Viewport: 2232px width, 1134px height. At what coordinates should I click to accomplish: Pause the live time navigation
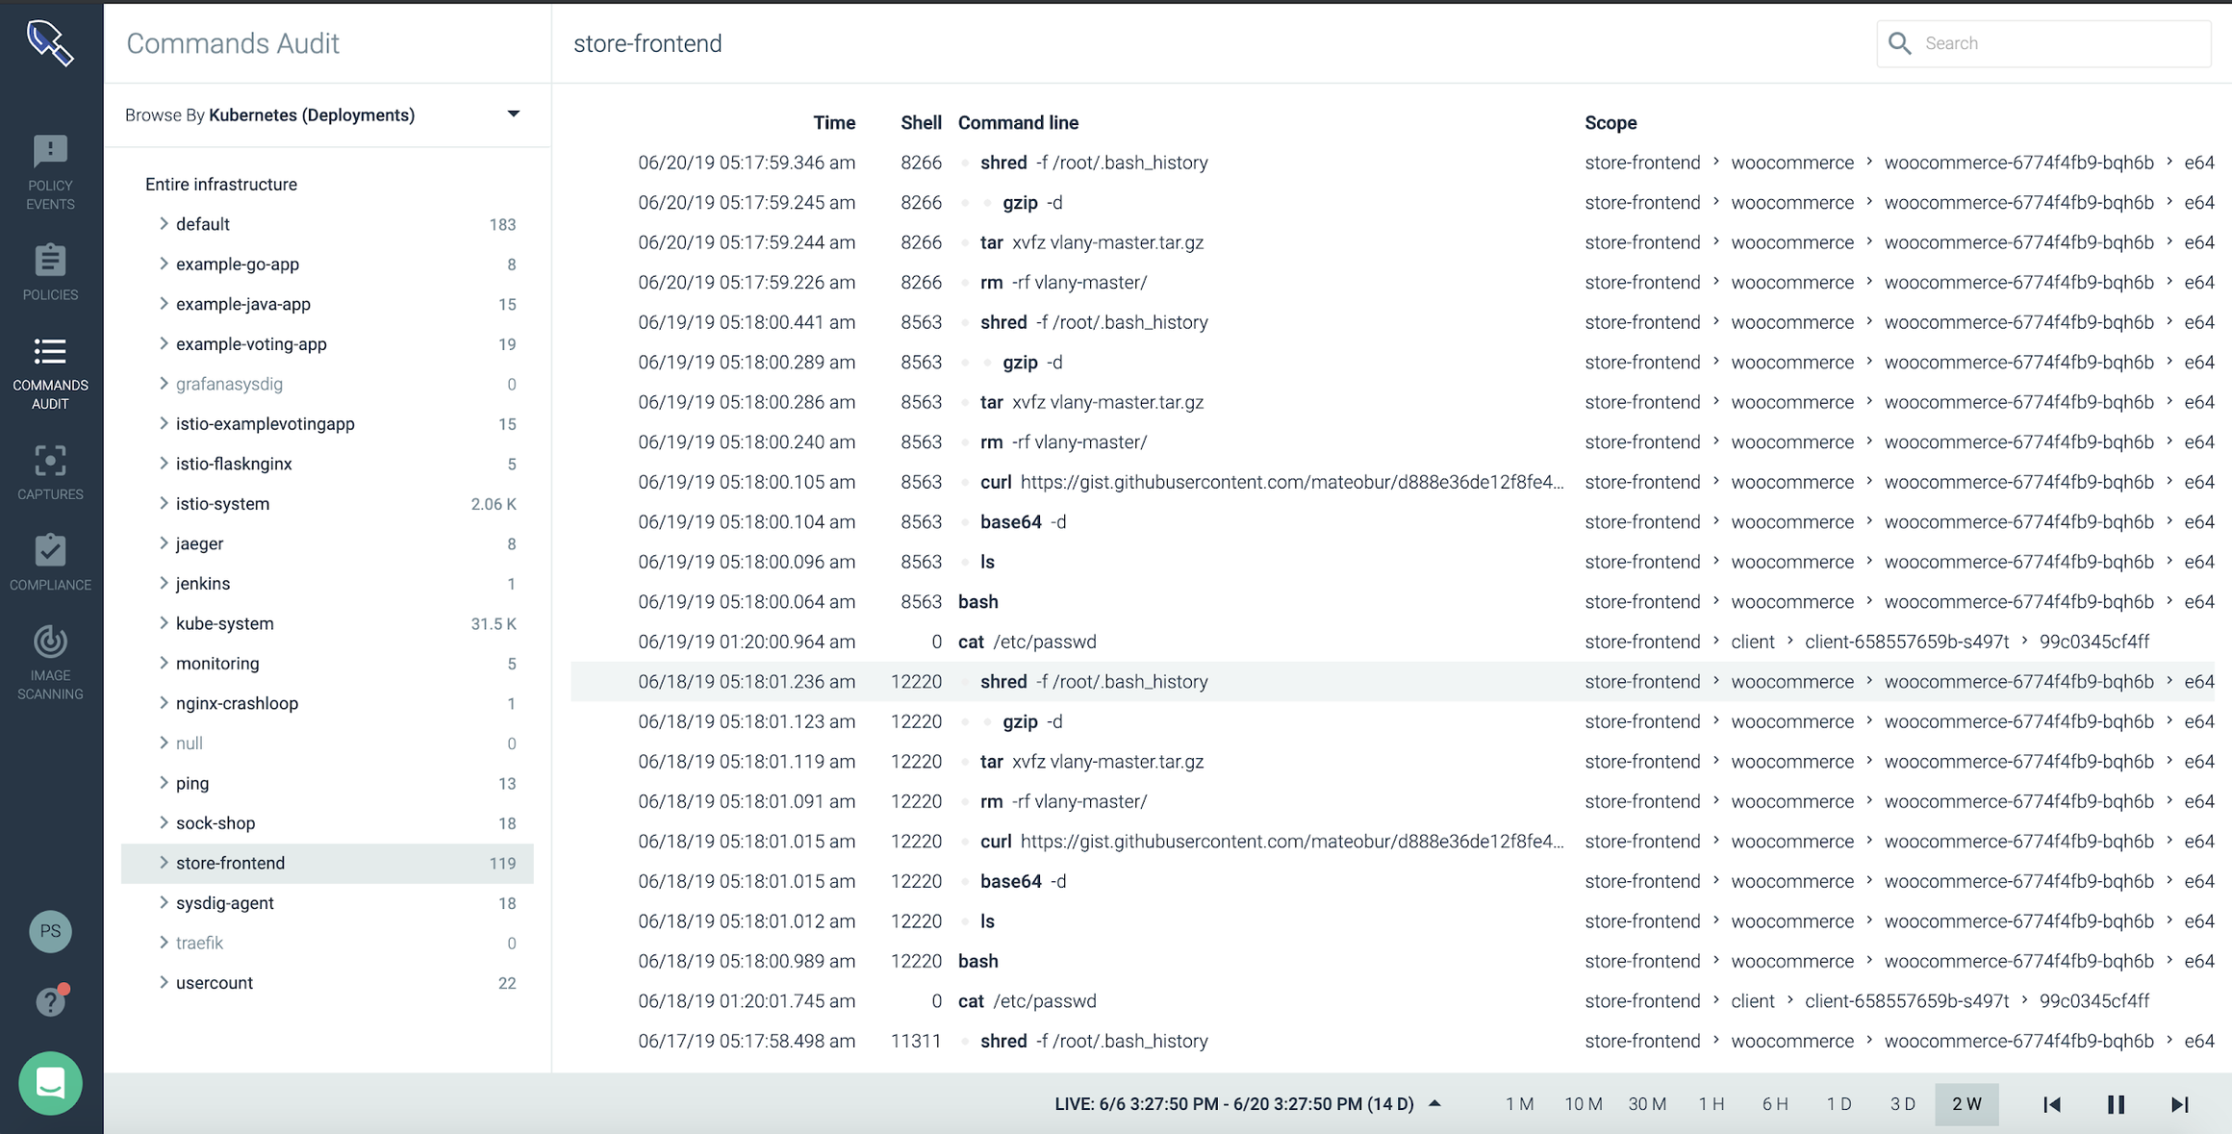[x=2116, y=1104]
